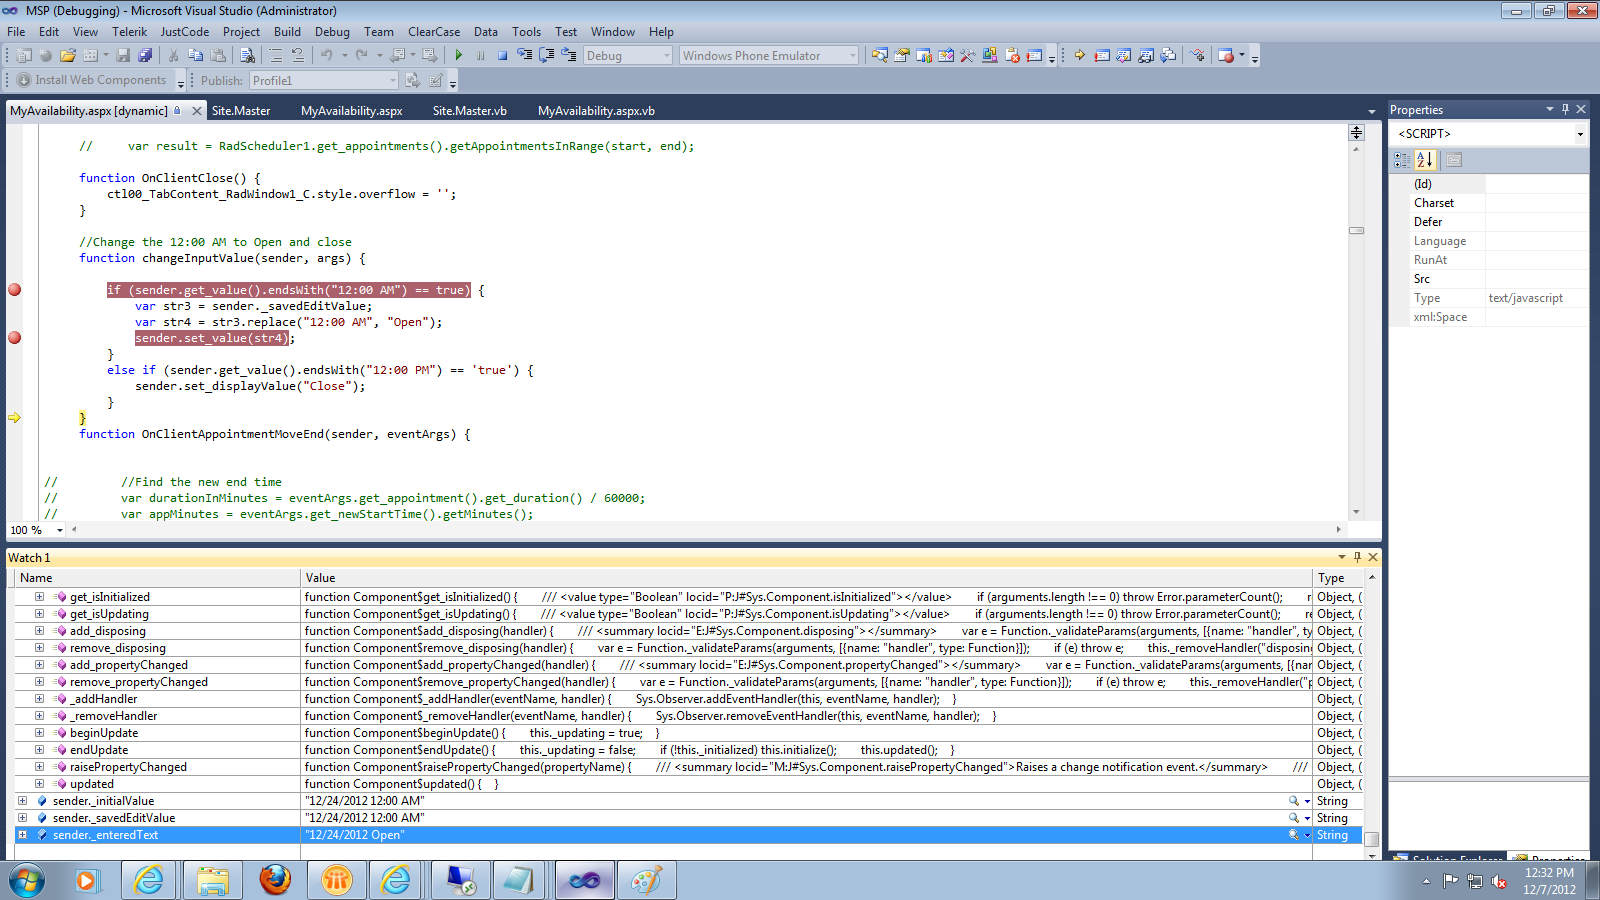1600x900 pixels.
Task: Click the green Continue debugging button
Action: pyautogui.click(x=459, y=56)
